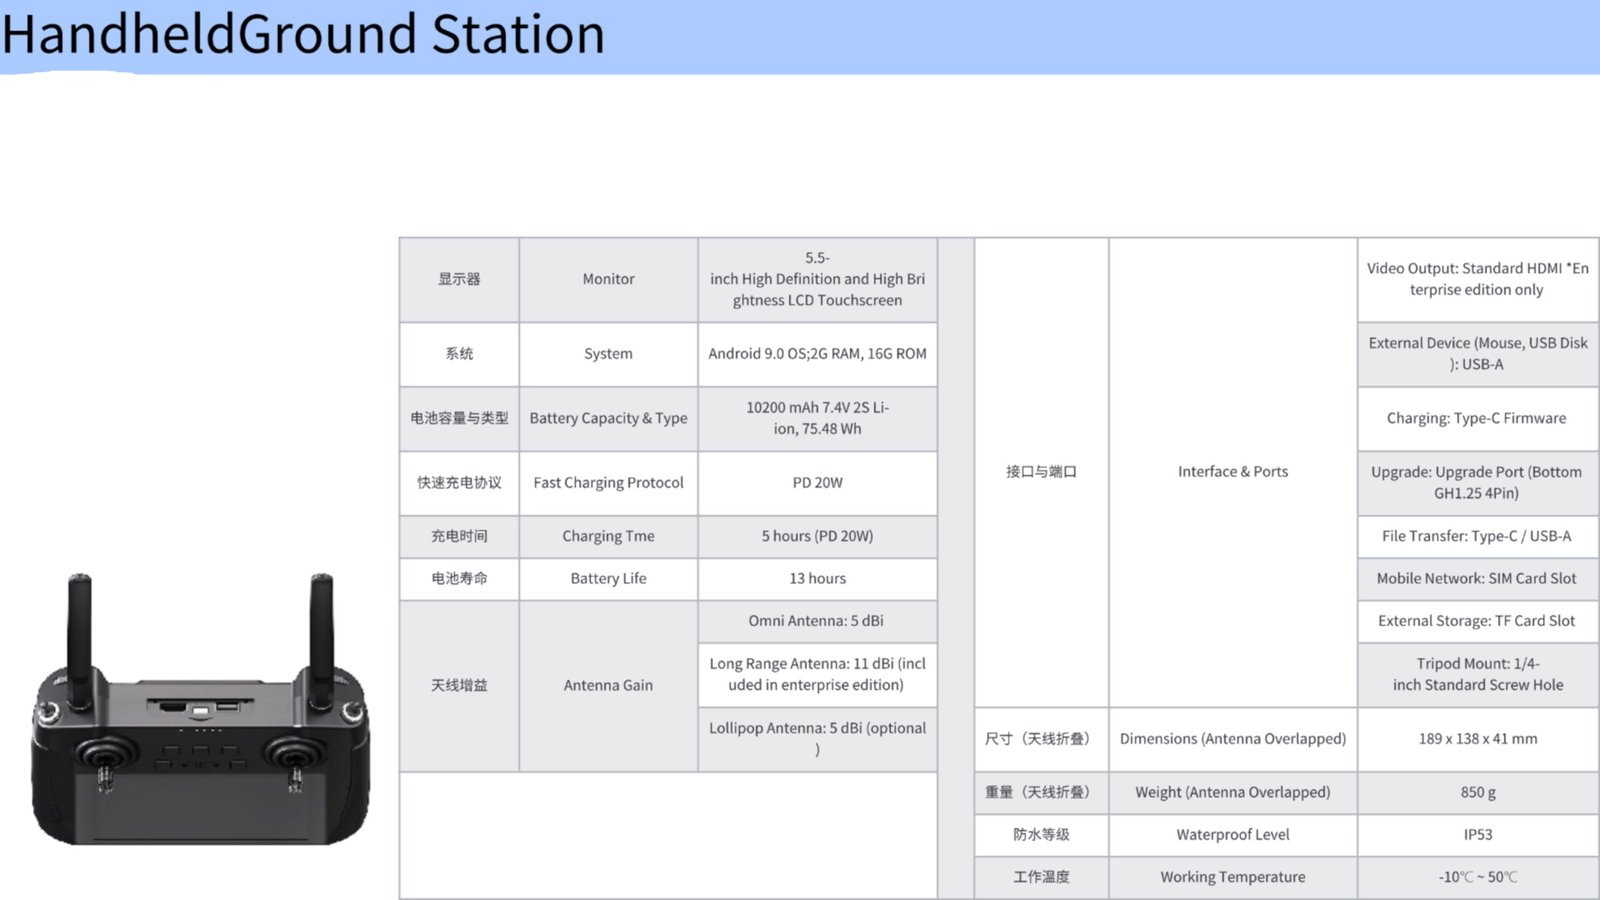Click the PD 20W value cell
Viewport: 1600px width, 900px height.
coord(817,483)
